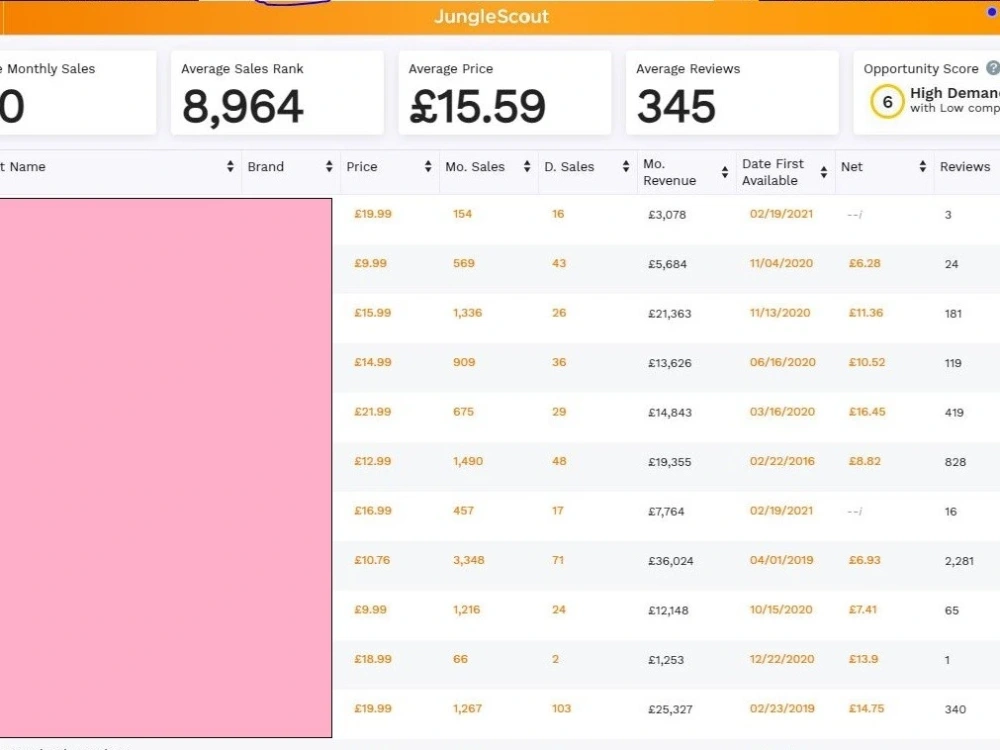Click monthly sales value 1,490
The width and height of the screenshot is (1000, 750).
coord(467,461)
